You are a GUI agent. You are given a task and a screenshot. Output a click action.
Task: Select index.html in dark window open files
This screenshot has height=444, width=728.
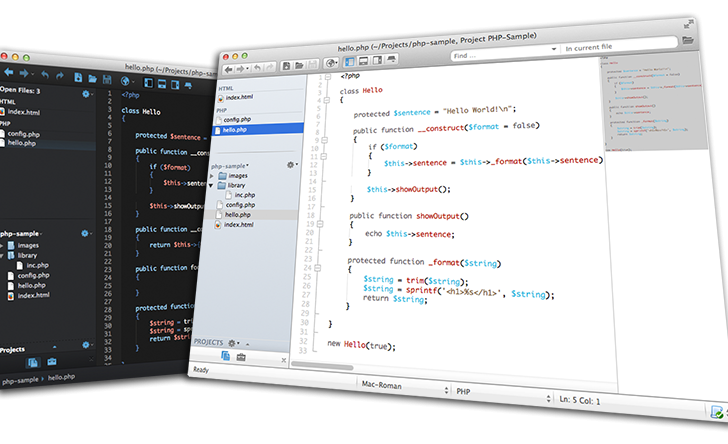(24, 113)
